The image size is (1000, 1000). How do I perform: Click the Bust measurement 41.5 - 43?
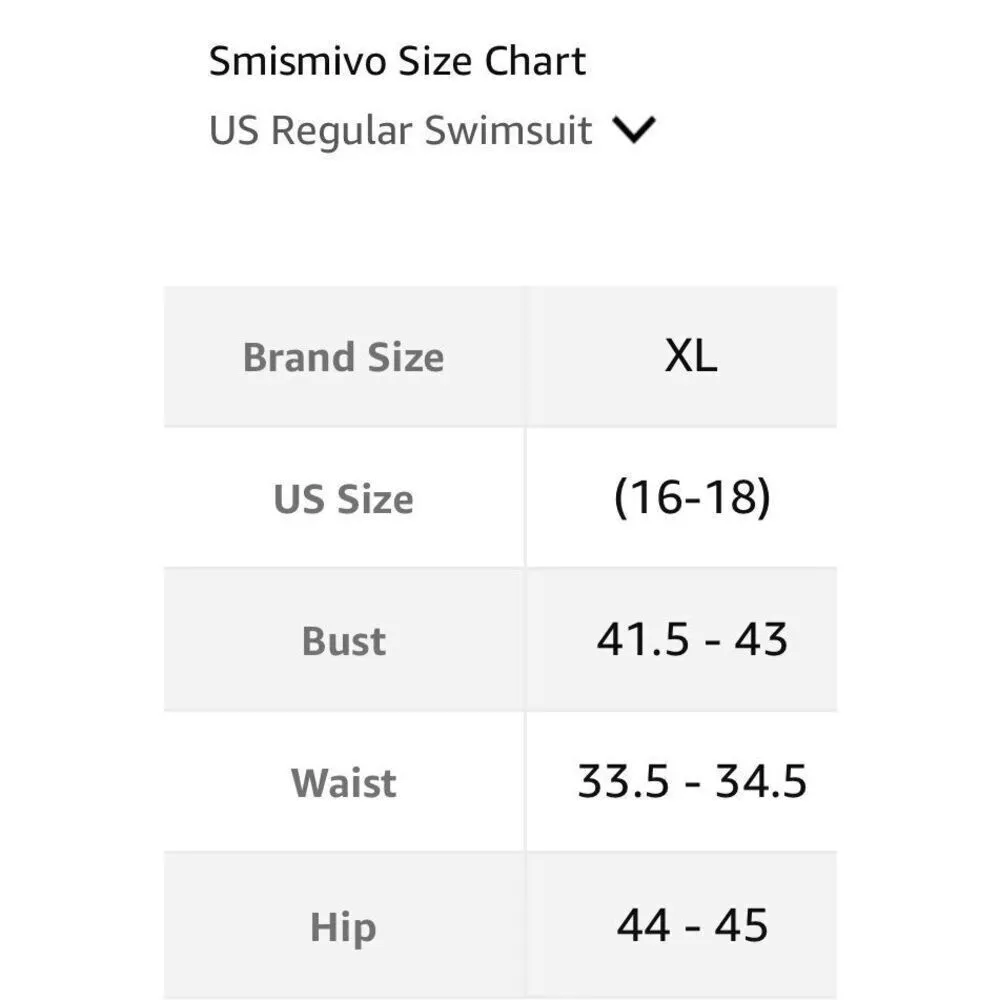[x=692, y=641]
